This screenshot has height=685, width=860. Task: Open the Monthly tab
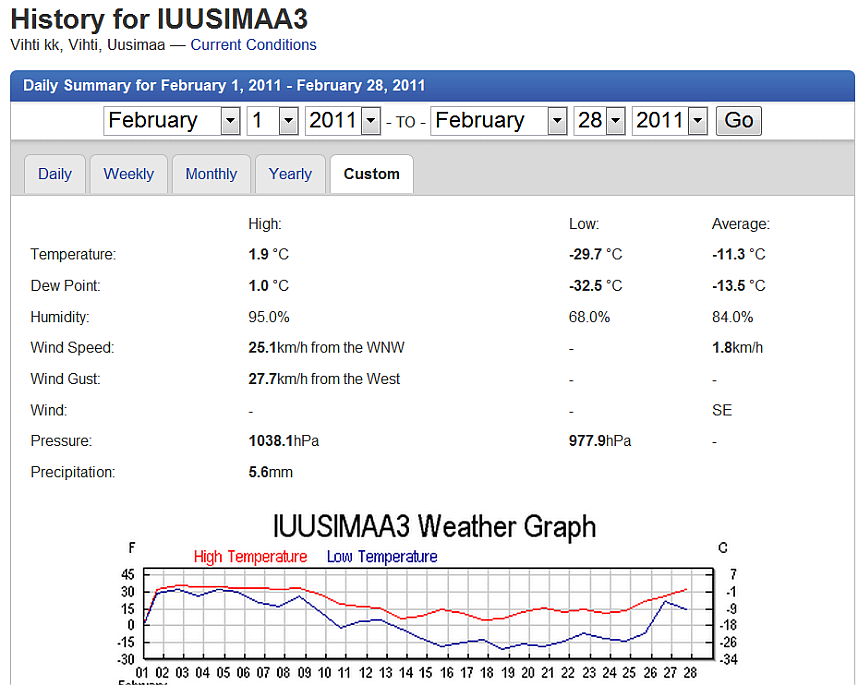(211, 174)
